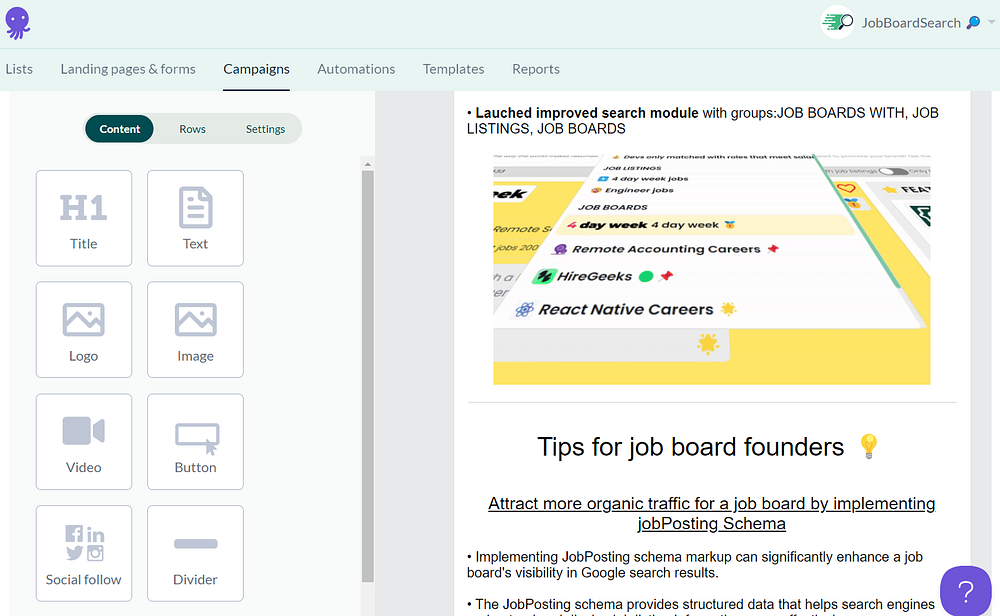Image resolution: width=1000 pixels, height=616 pixels.
Task: Click the scrollbar up arrow in content panel
Action: pos(367,164)
